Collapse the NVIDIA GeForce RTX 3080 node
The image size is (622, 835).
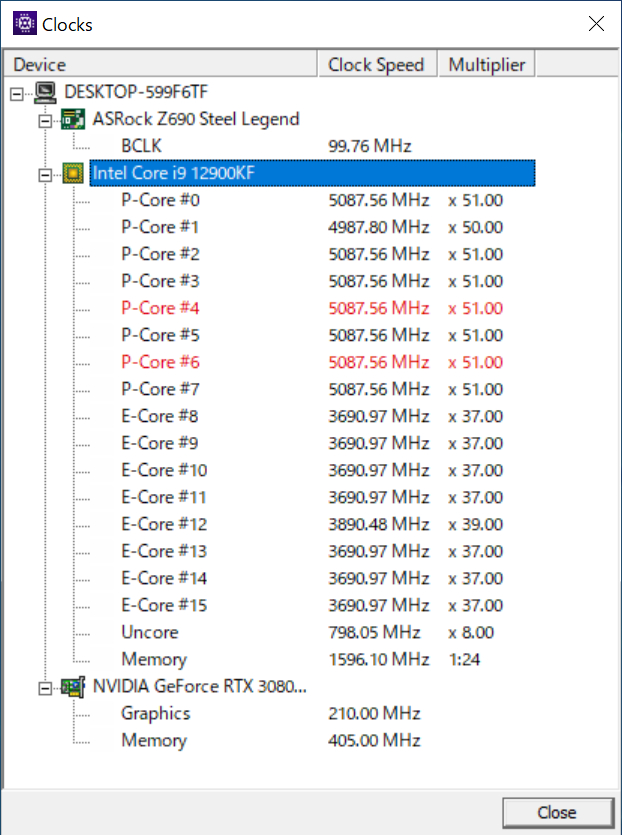tap(45, 689)
